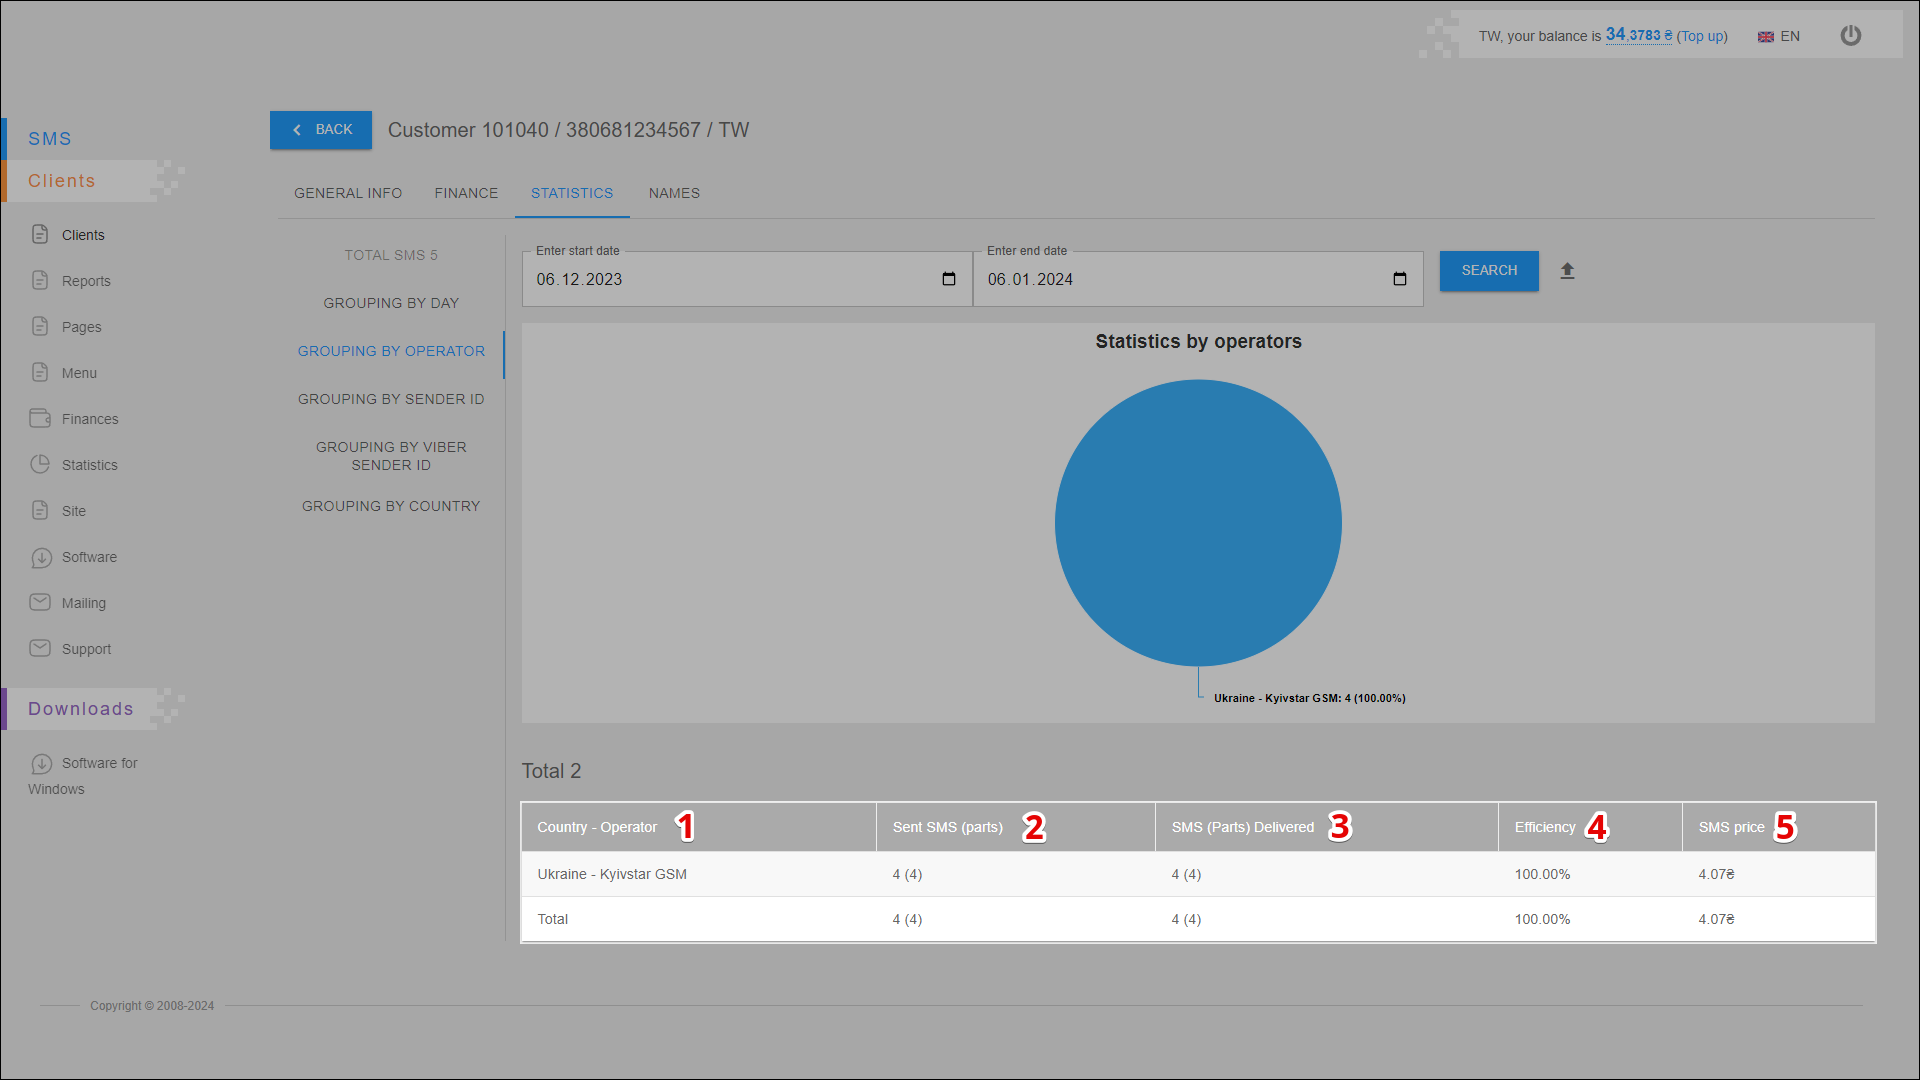Click the blue pie chart slice
The width and height of the screenshot is (1920, 1080).
click(1198, 522)
